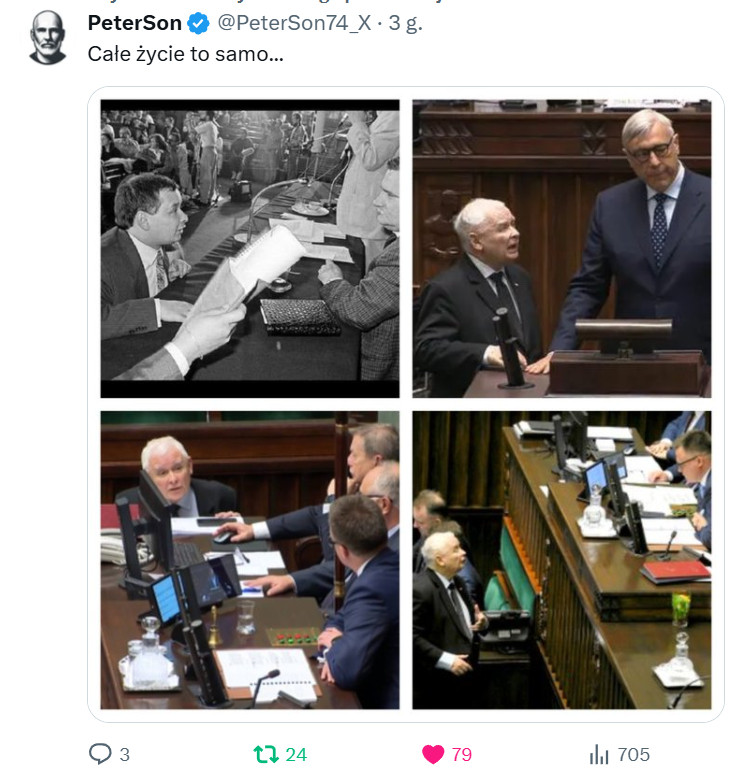The image size is (737, 778).
Task: Click the reply speech bubble icon
Action: pos(100,754)
